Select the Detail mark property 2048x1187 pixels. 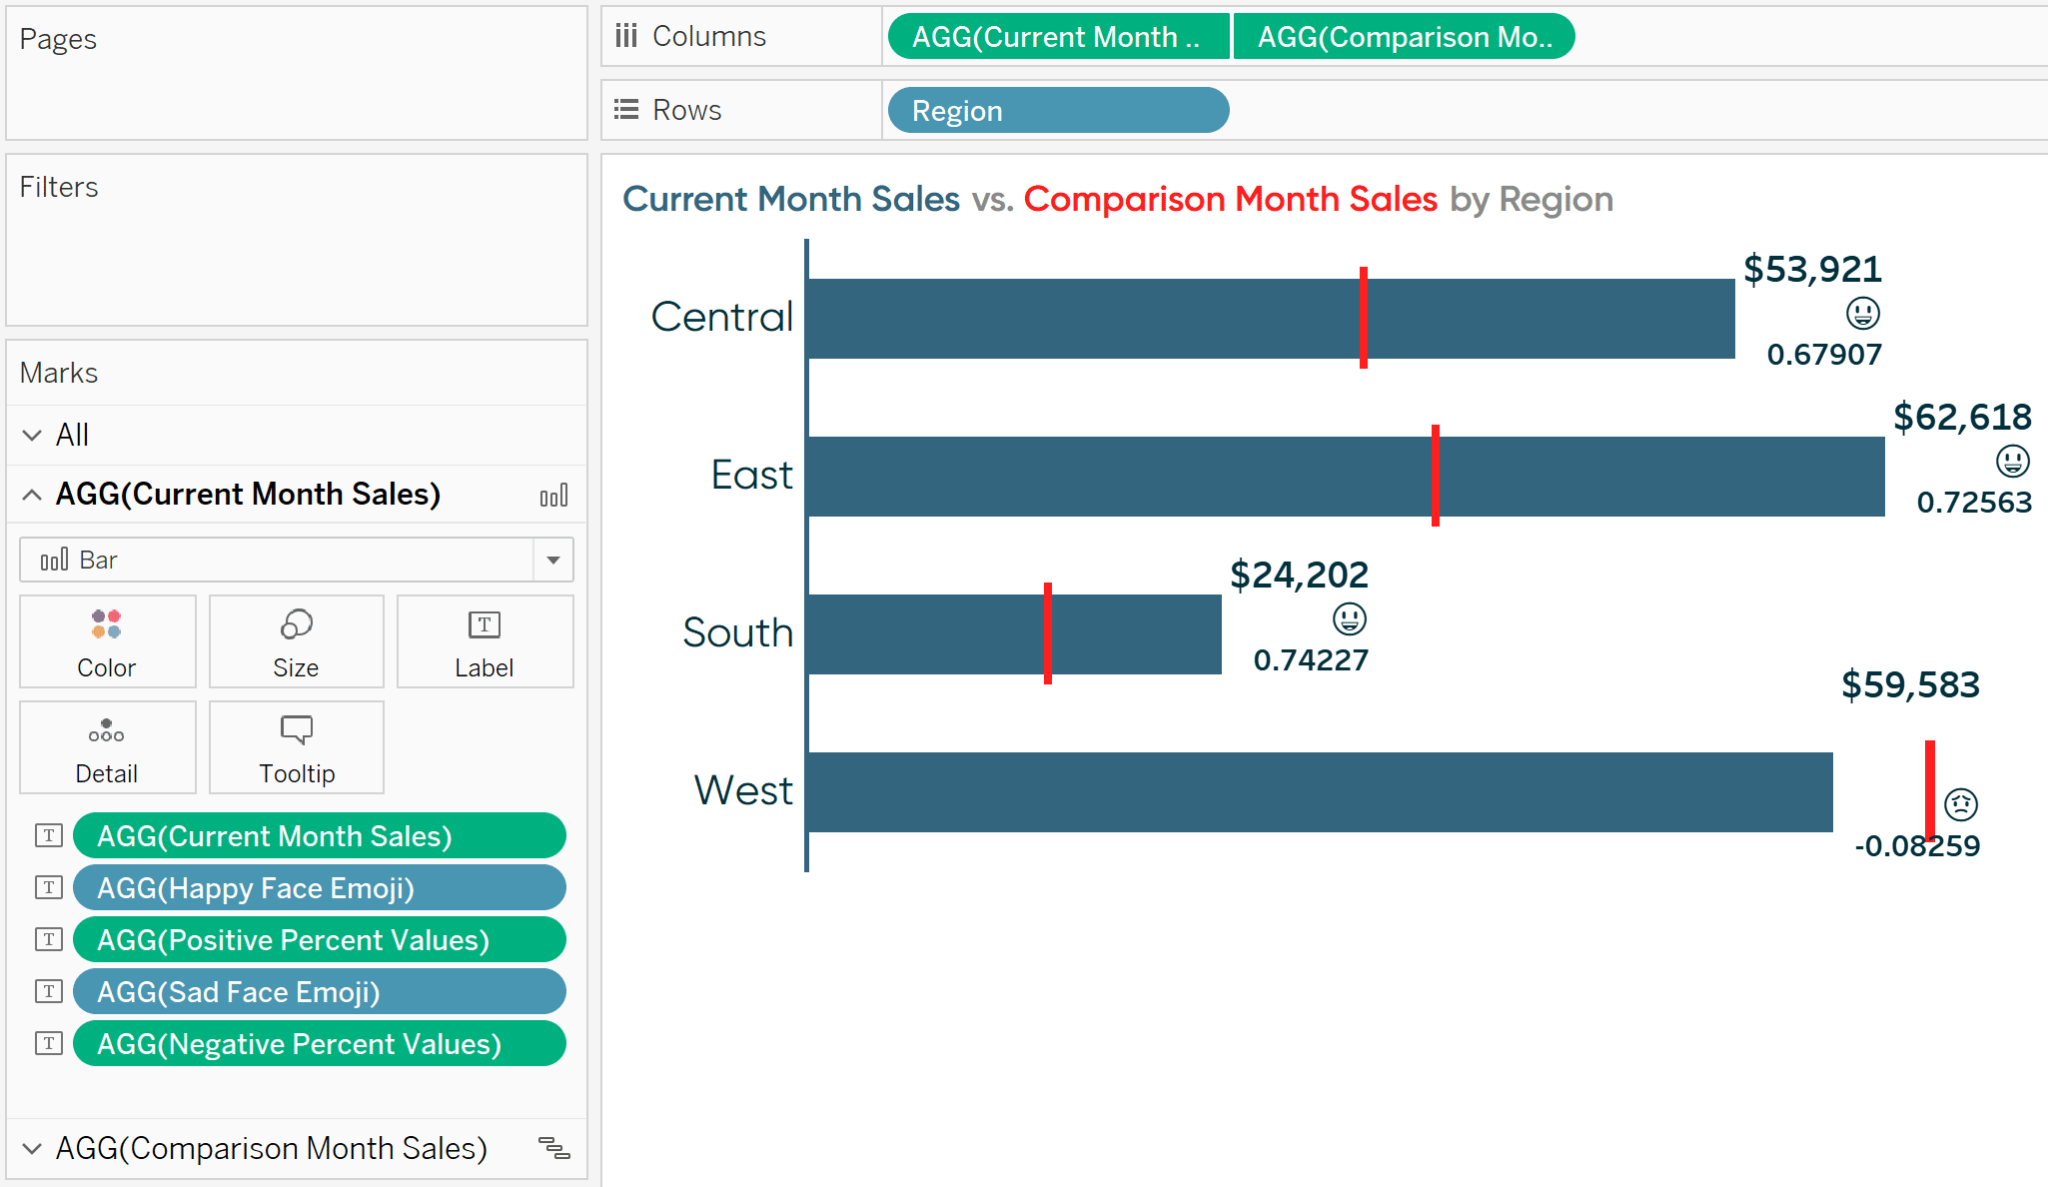click(106, 746)
